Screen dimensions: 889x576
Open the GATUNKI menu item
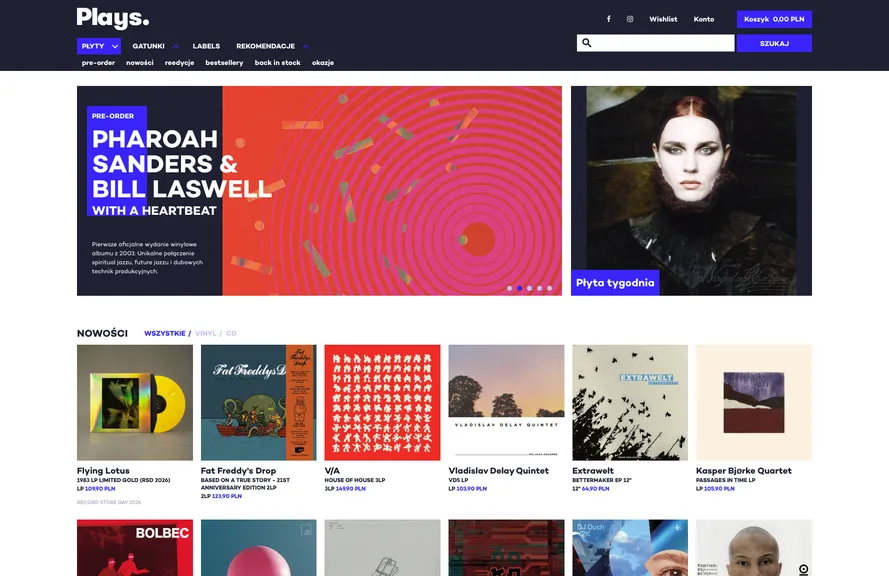[x=149, y=46]
